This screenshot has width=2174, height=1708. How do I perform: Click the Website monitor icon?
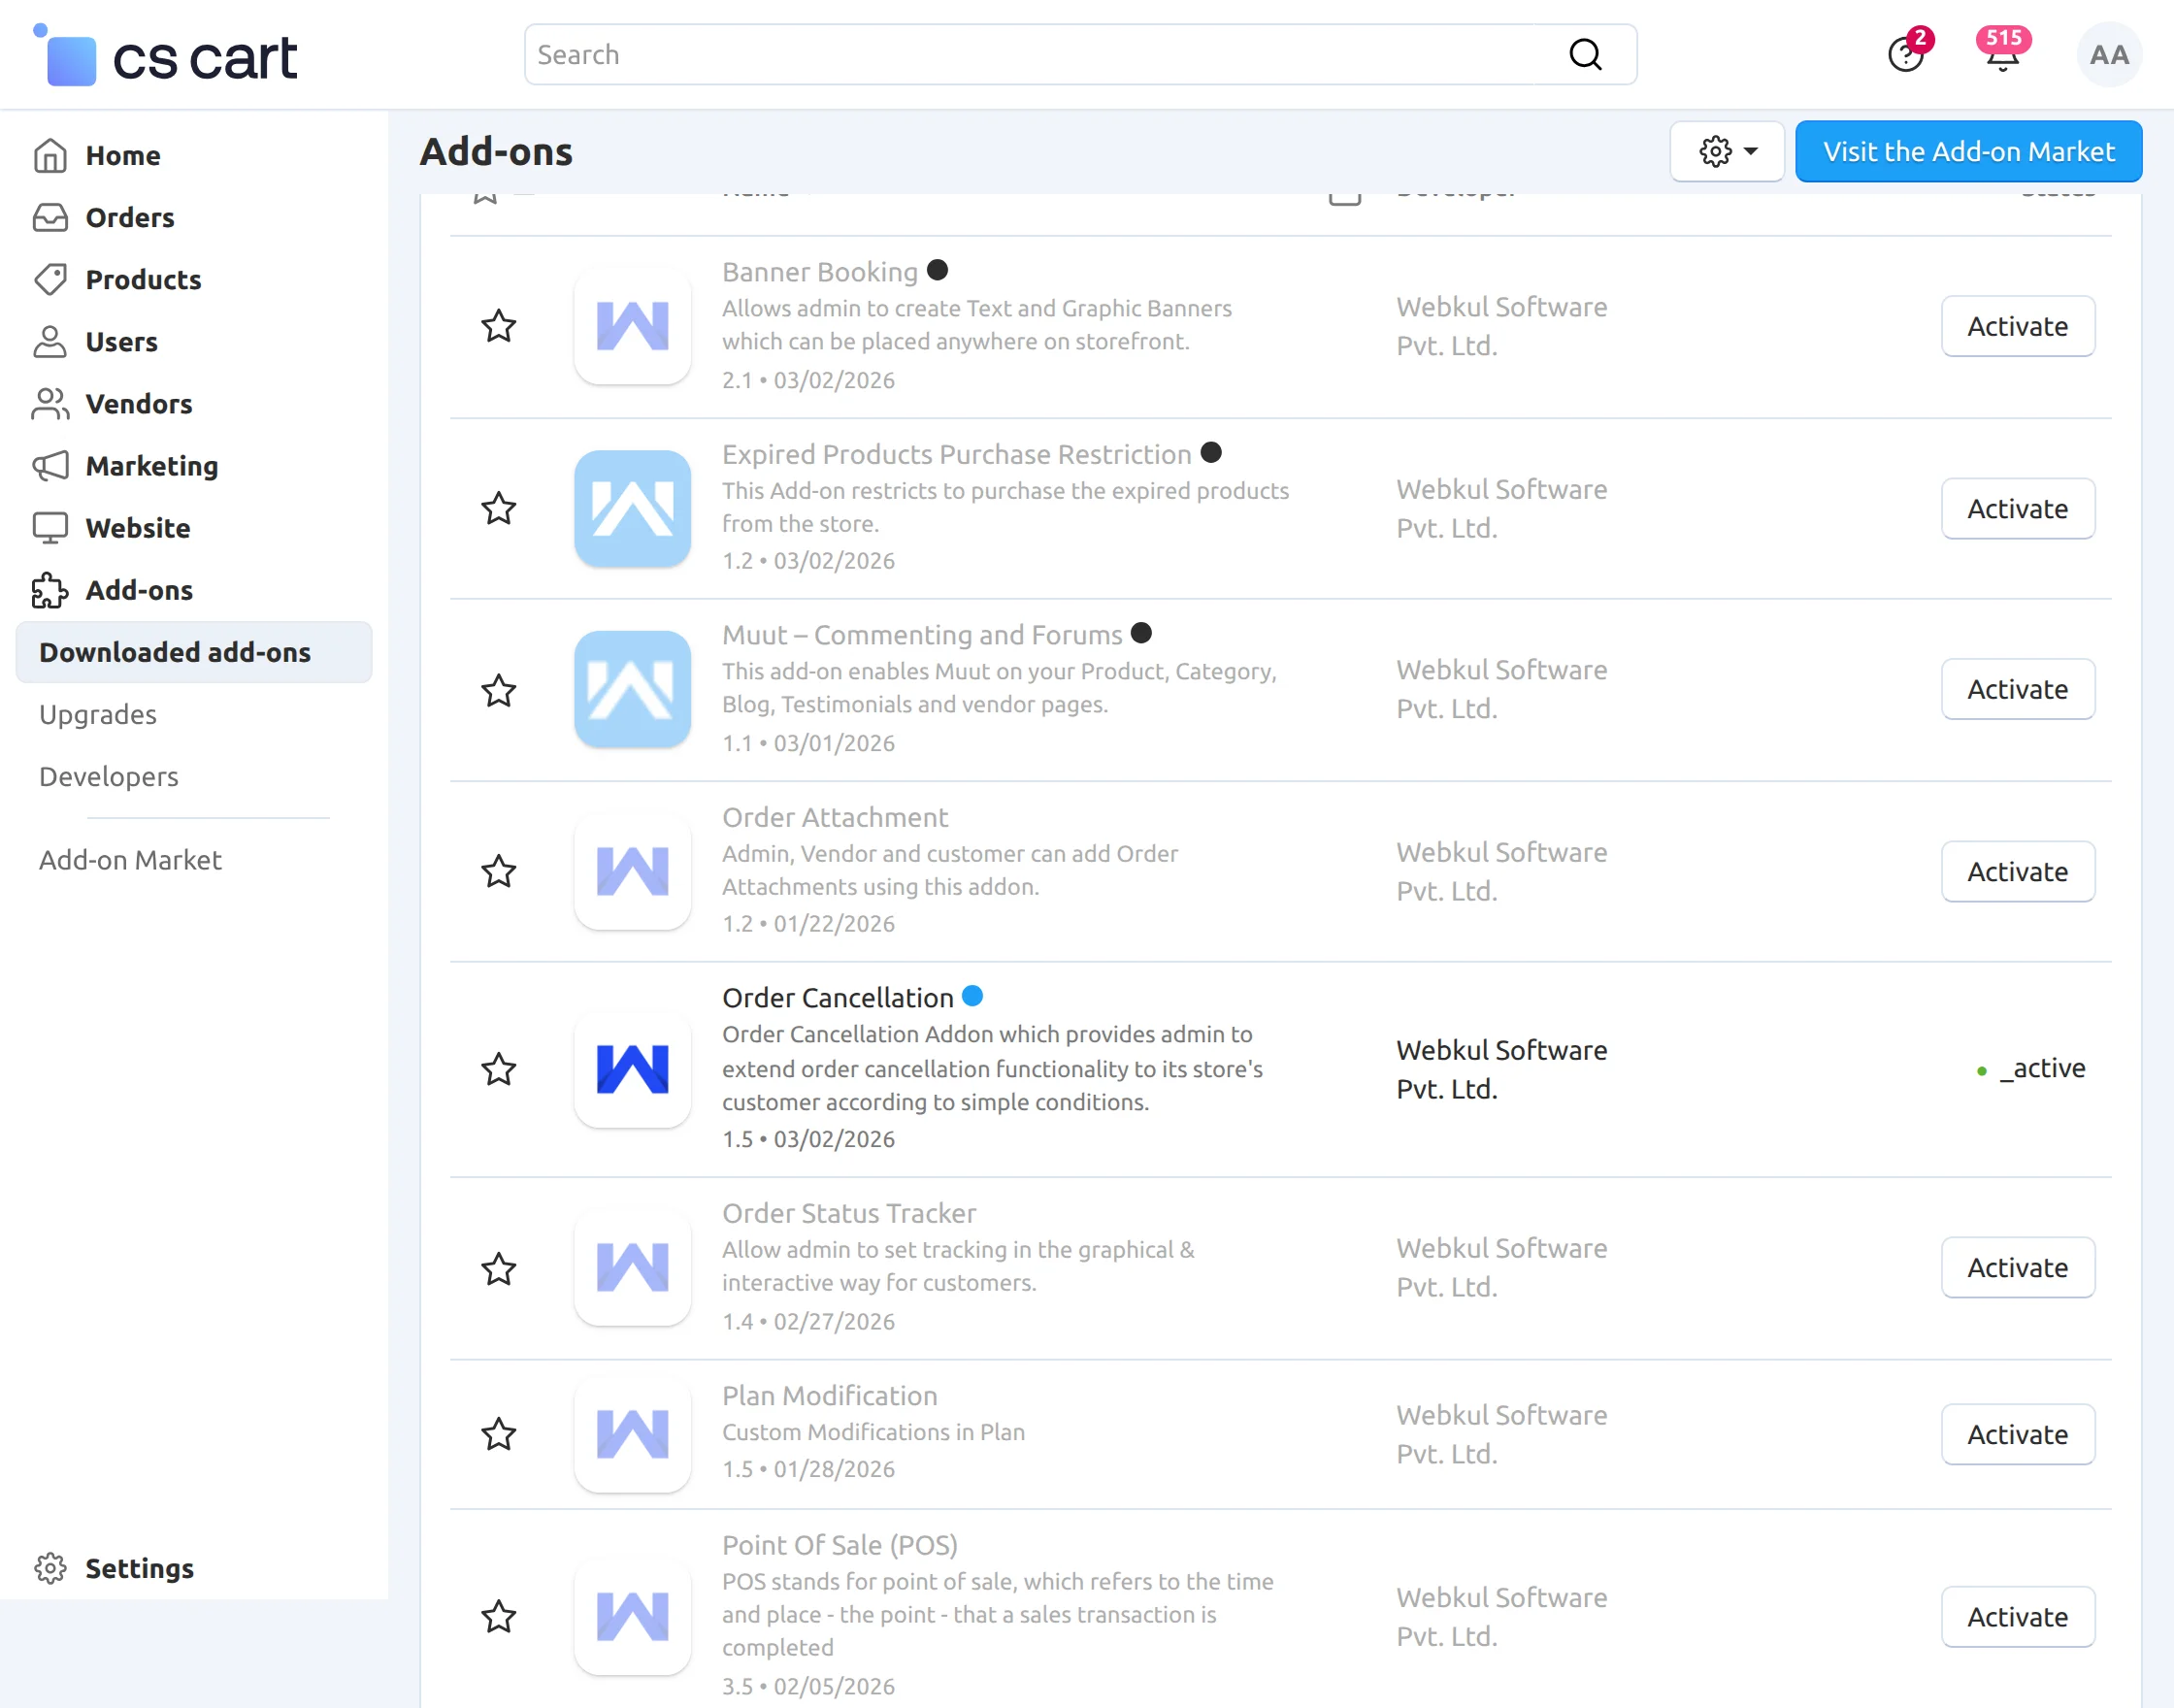pyautogui.click(x=50, y=527)
